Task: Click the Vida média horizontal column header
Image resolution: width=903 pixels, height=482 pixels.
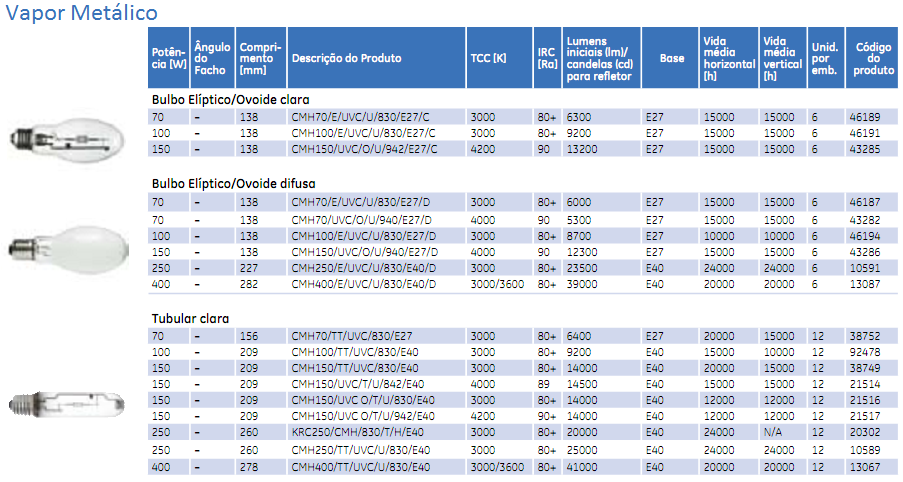Action: tap(729, 58)
